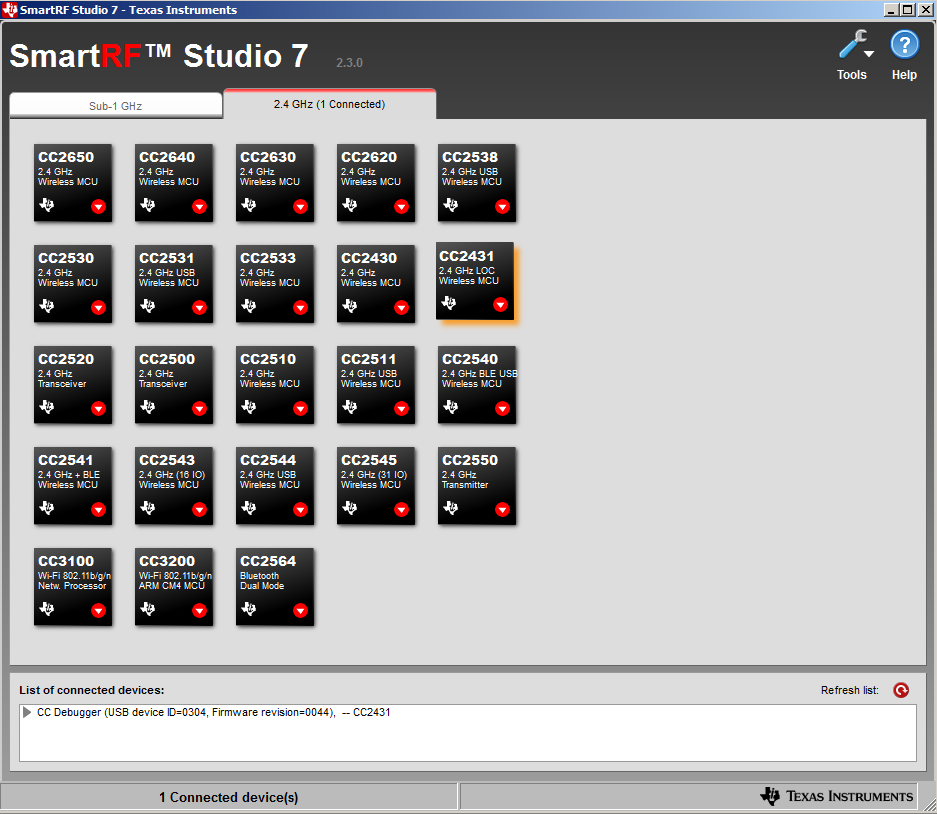The height and width of the screenshot is (814, 937).
Task: Select the CC2510 Wireless MCU tile
Action: coord(275,385)
